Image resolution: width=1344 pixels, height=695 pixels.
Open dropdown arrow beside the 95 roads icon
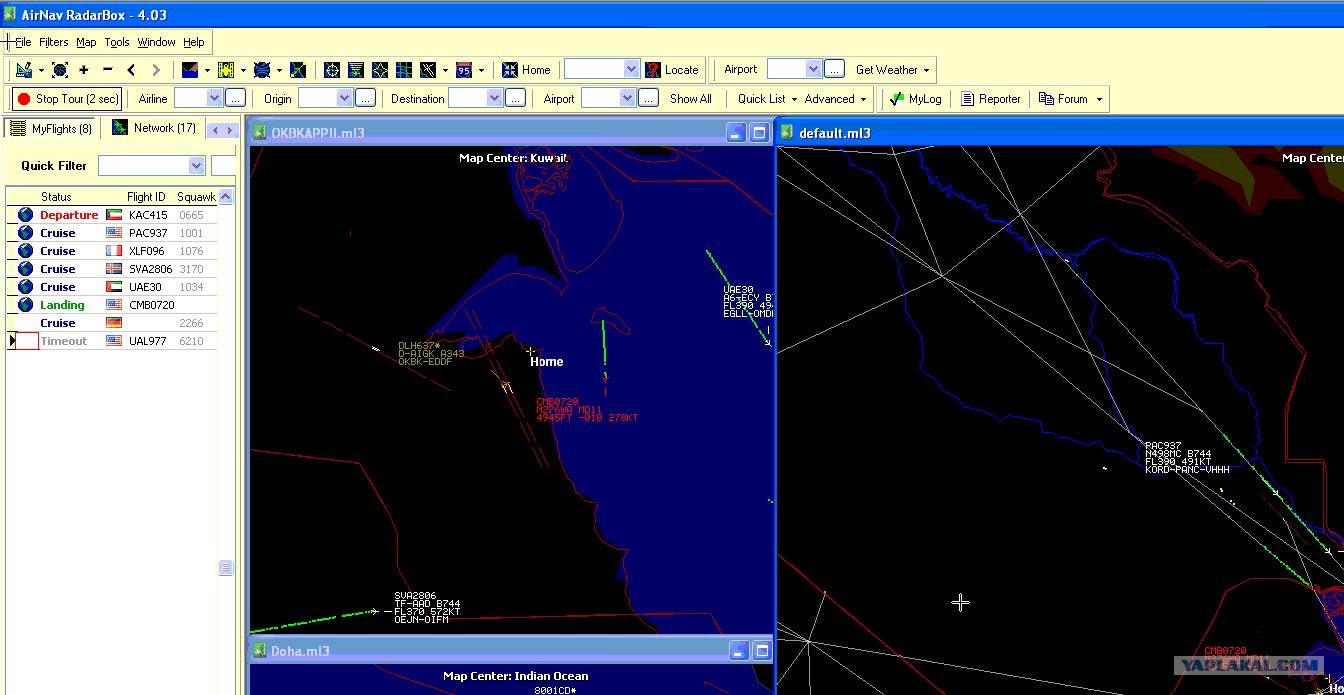(481, 70)
